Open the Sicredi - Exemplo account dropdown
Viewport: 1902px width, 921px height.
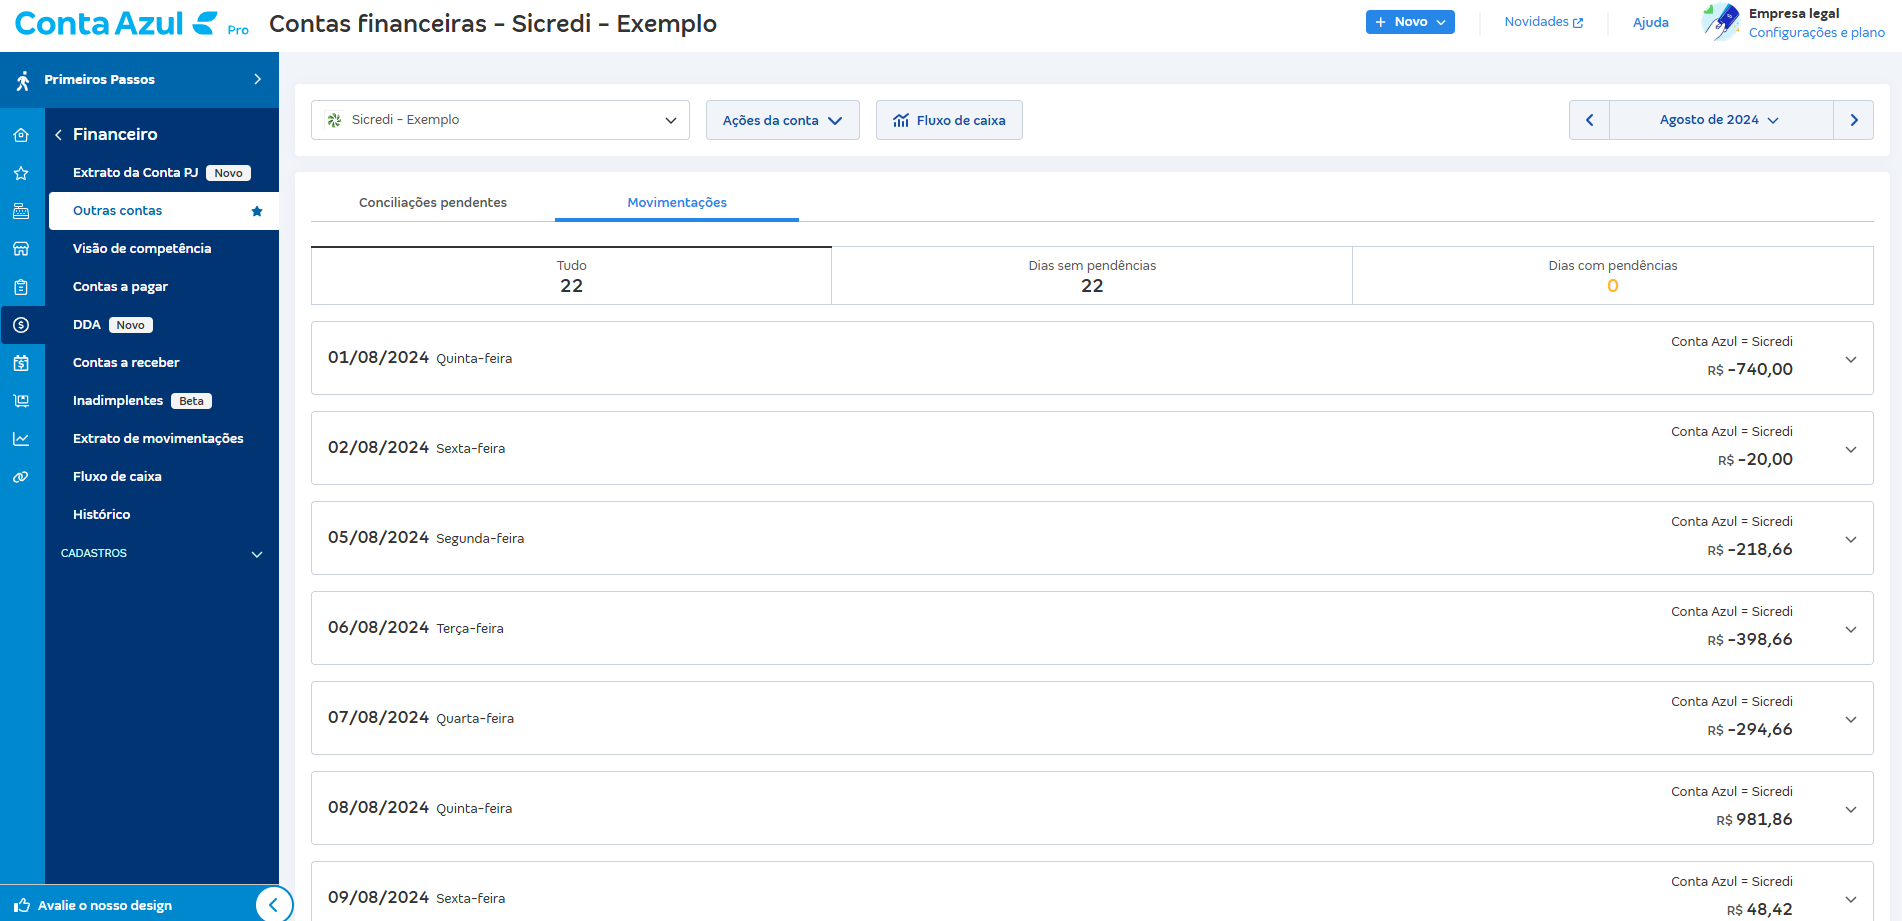[500, 120]
